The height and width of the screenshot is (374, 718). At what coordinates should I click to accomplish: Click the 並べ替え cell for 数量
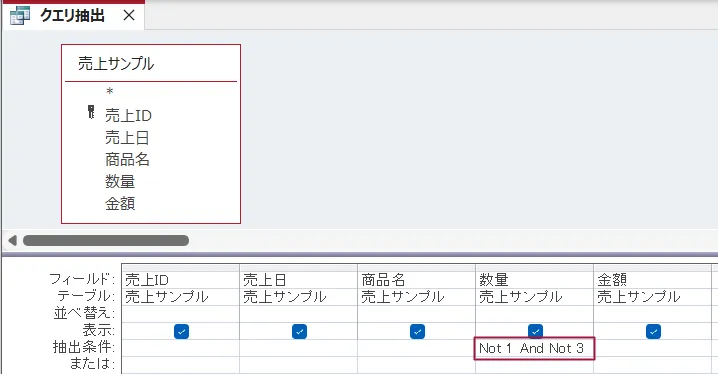(x=535, y=314)
